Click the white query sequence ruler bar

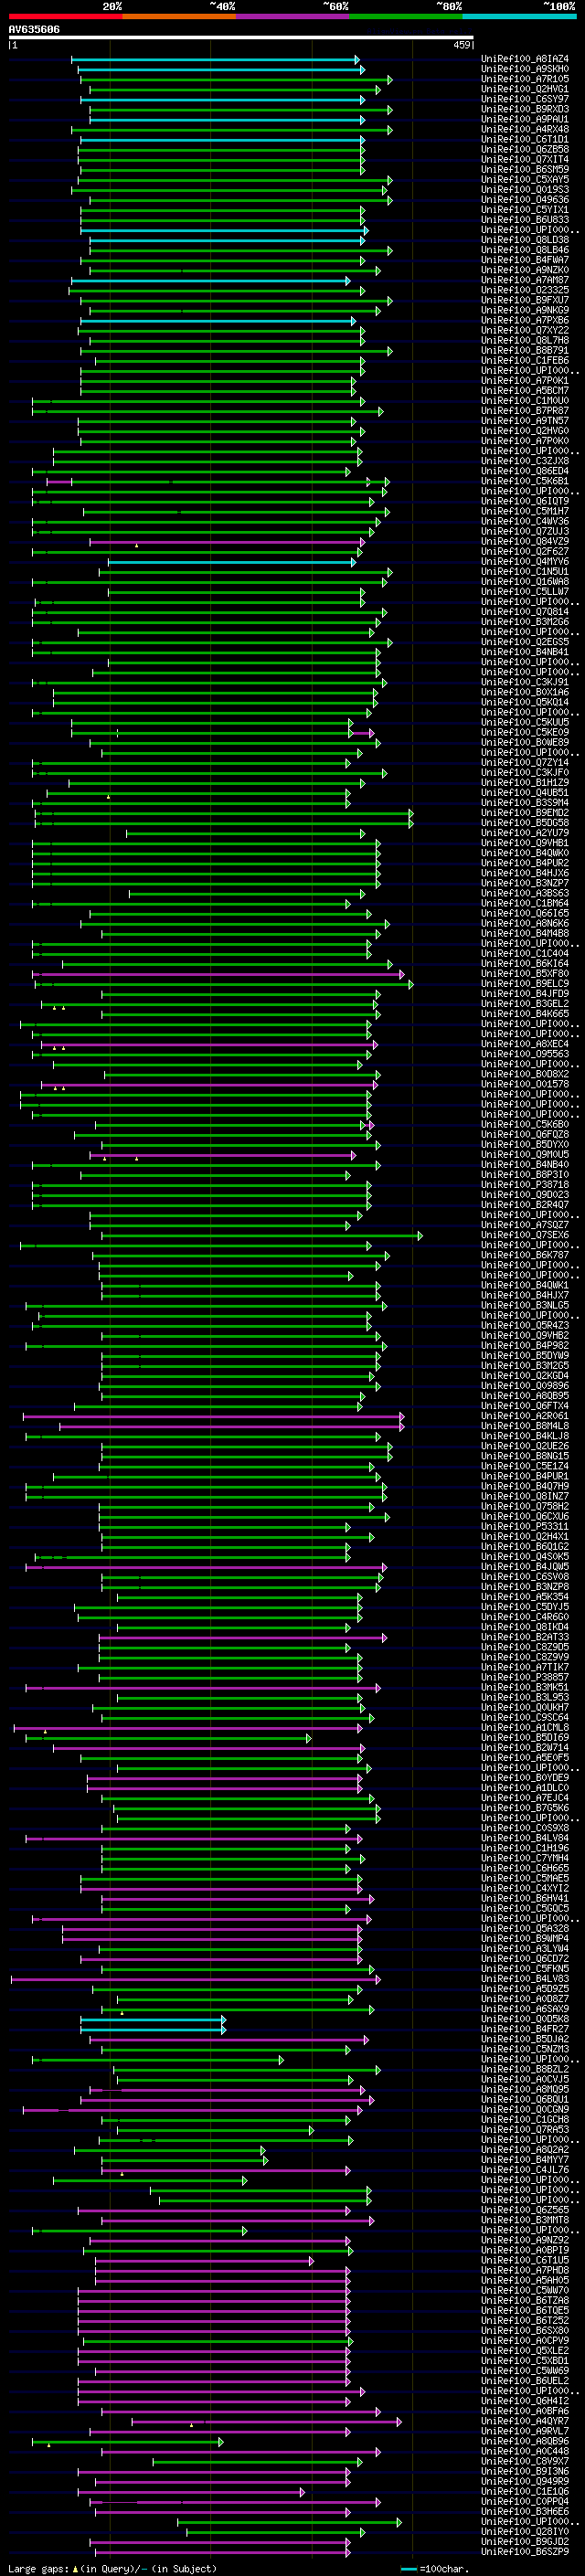(x=240, y=38)
